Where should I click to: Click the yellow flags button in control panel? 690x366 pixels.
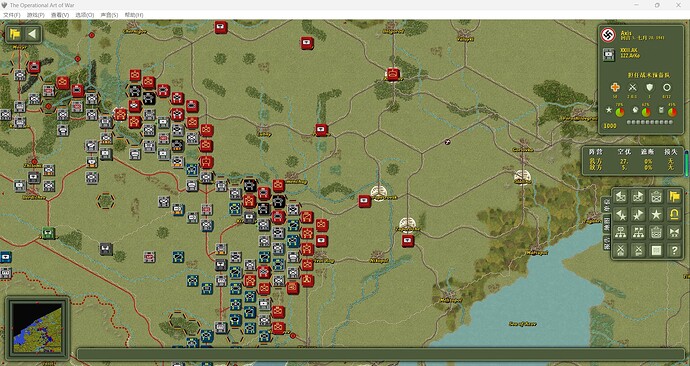click(674, 197)
